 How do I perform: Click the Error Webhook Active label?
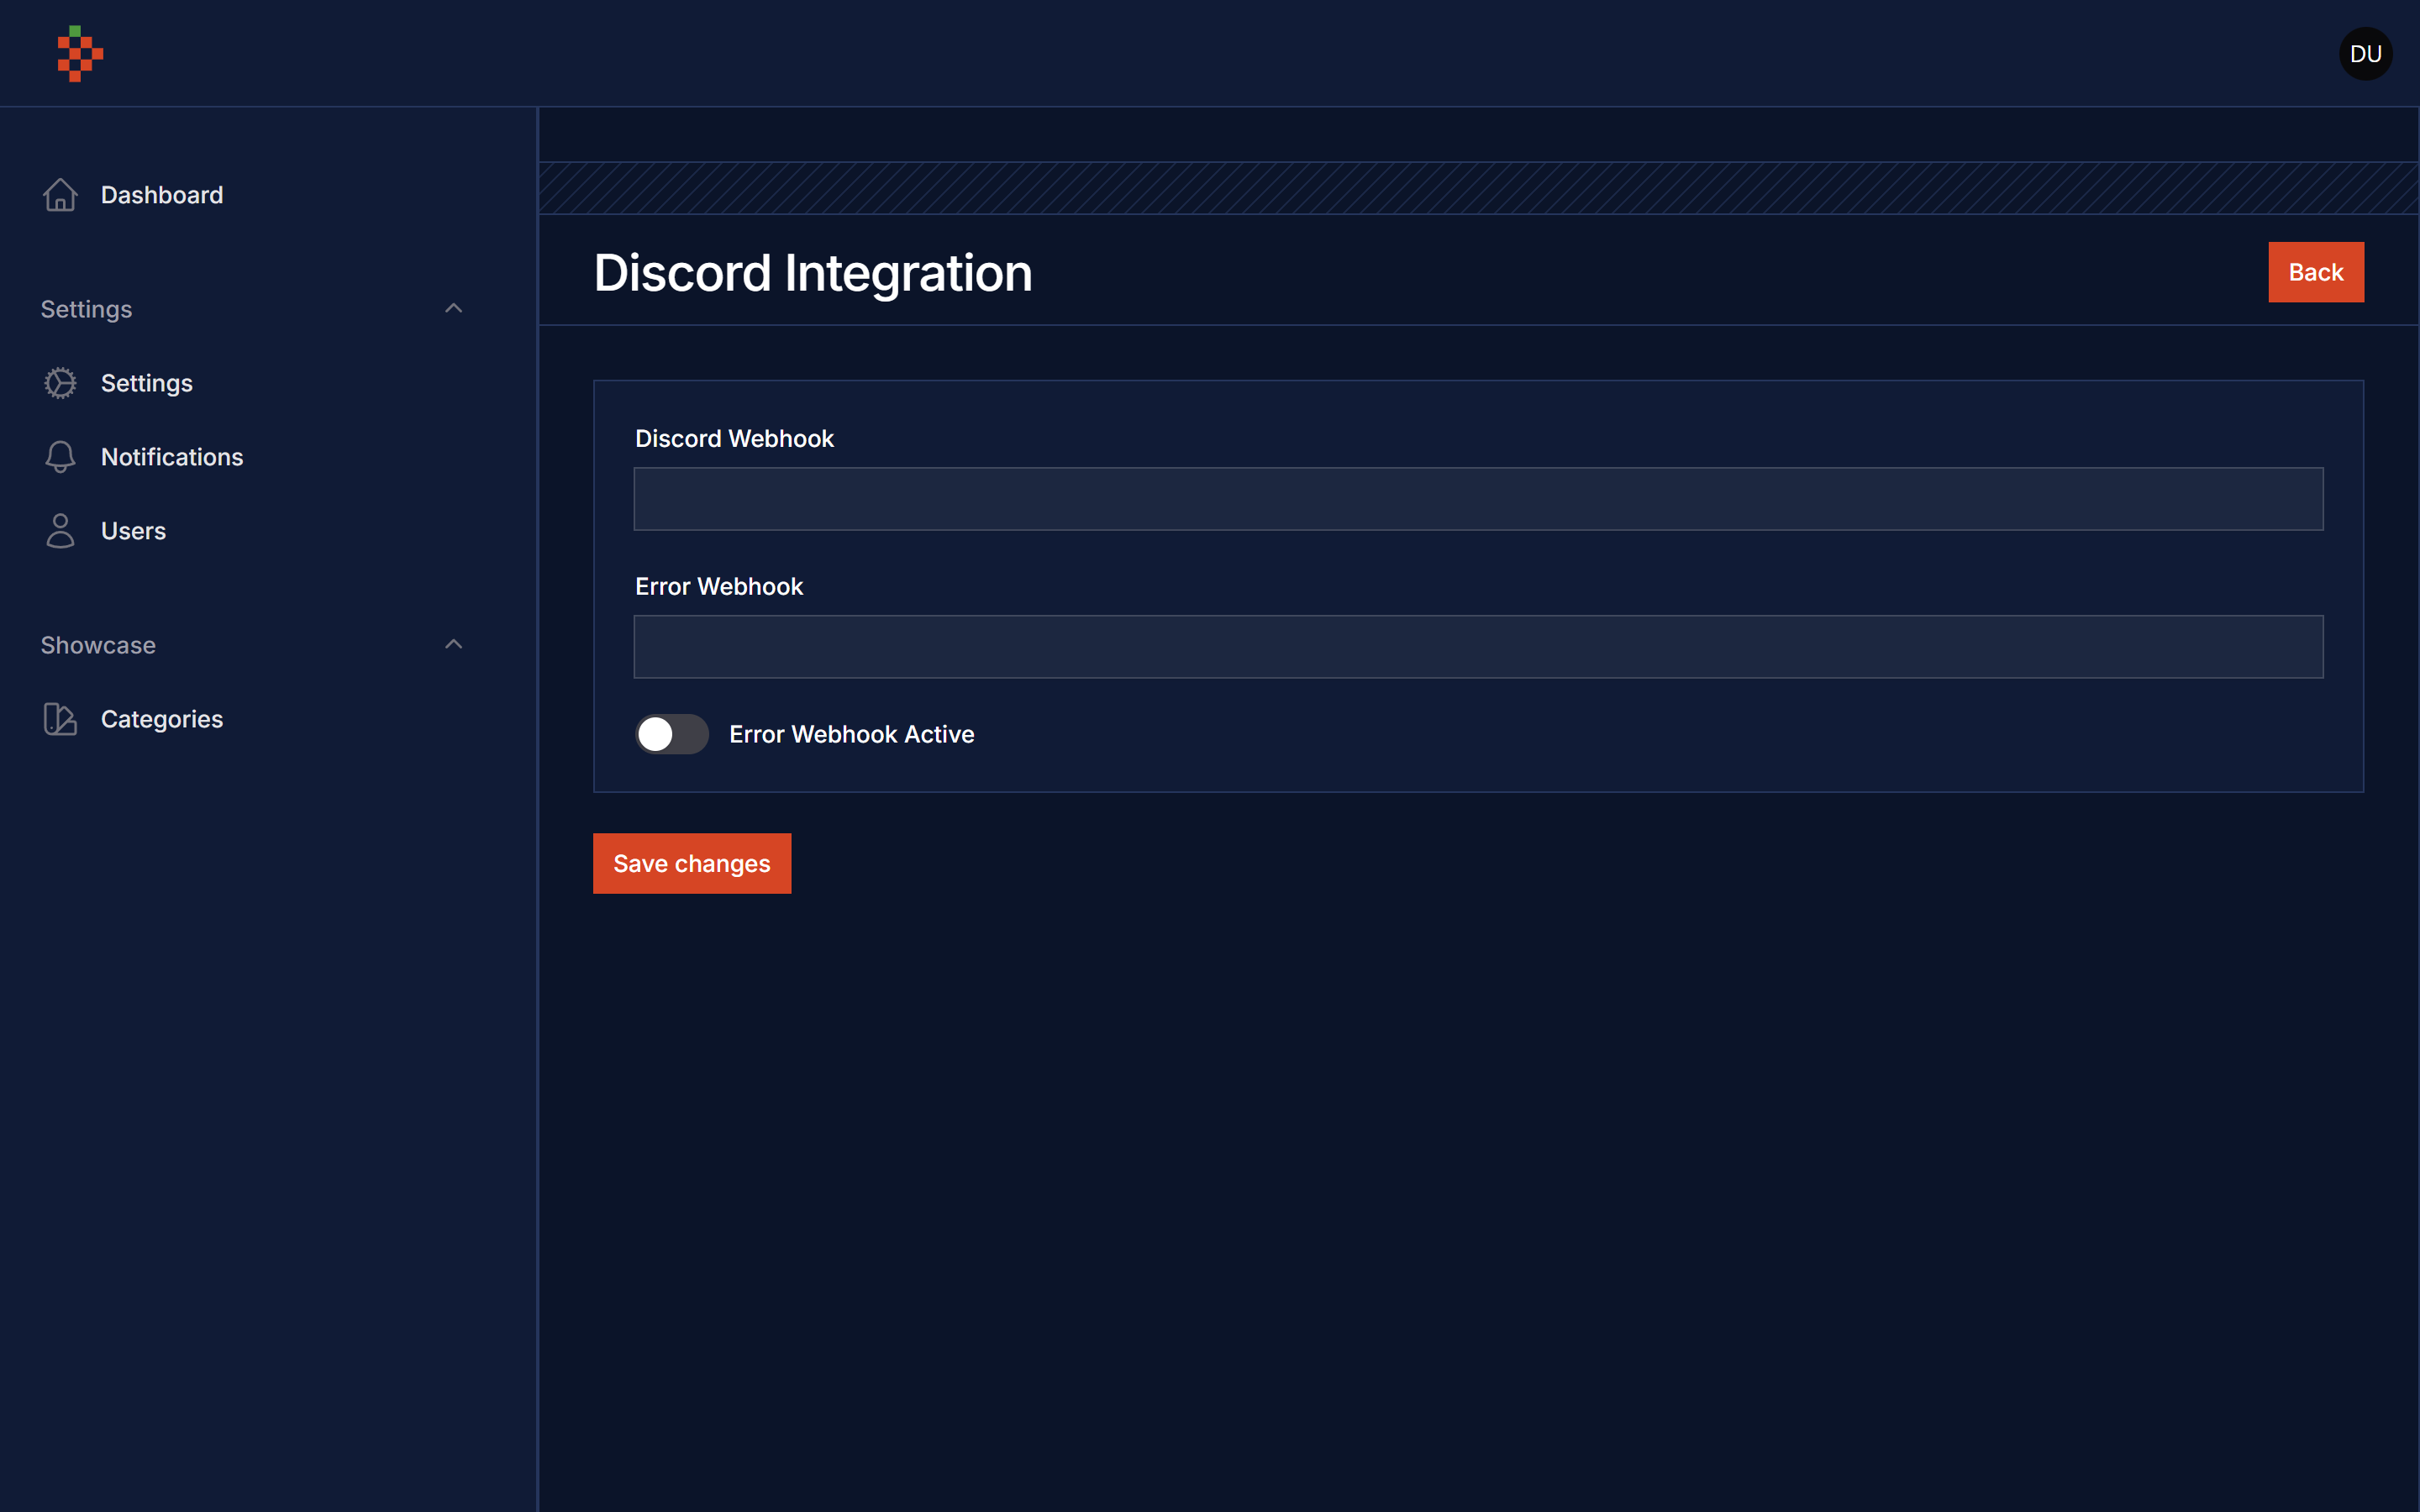pyautogui.click(x=852, y=734)
